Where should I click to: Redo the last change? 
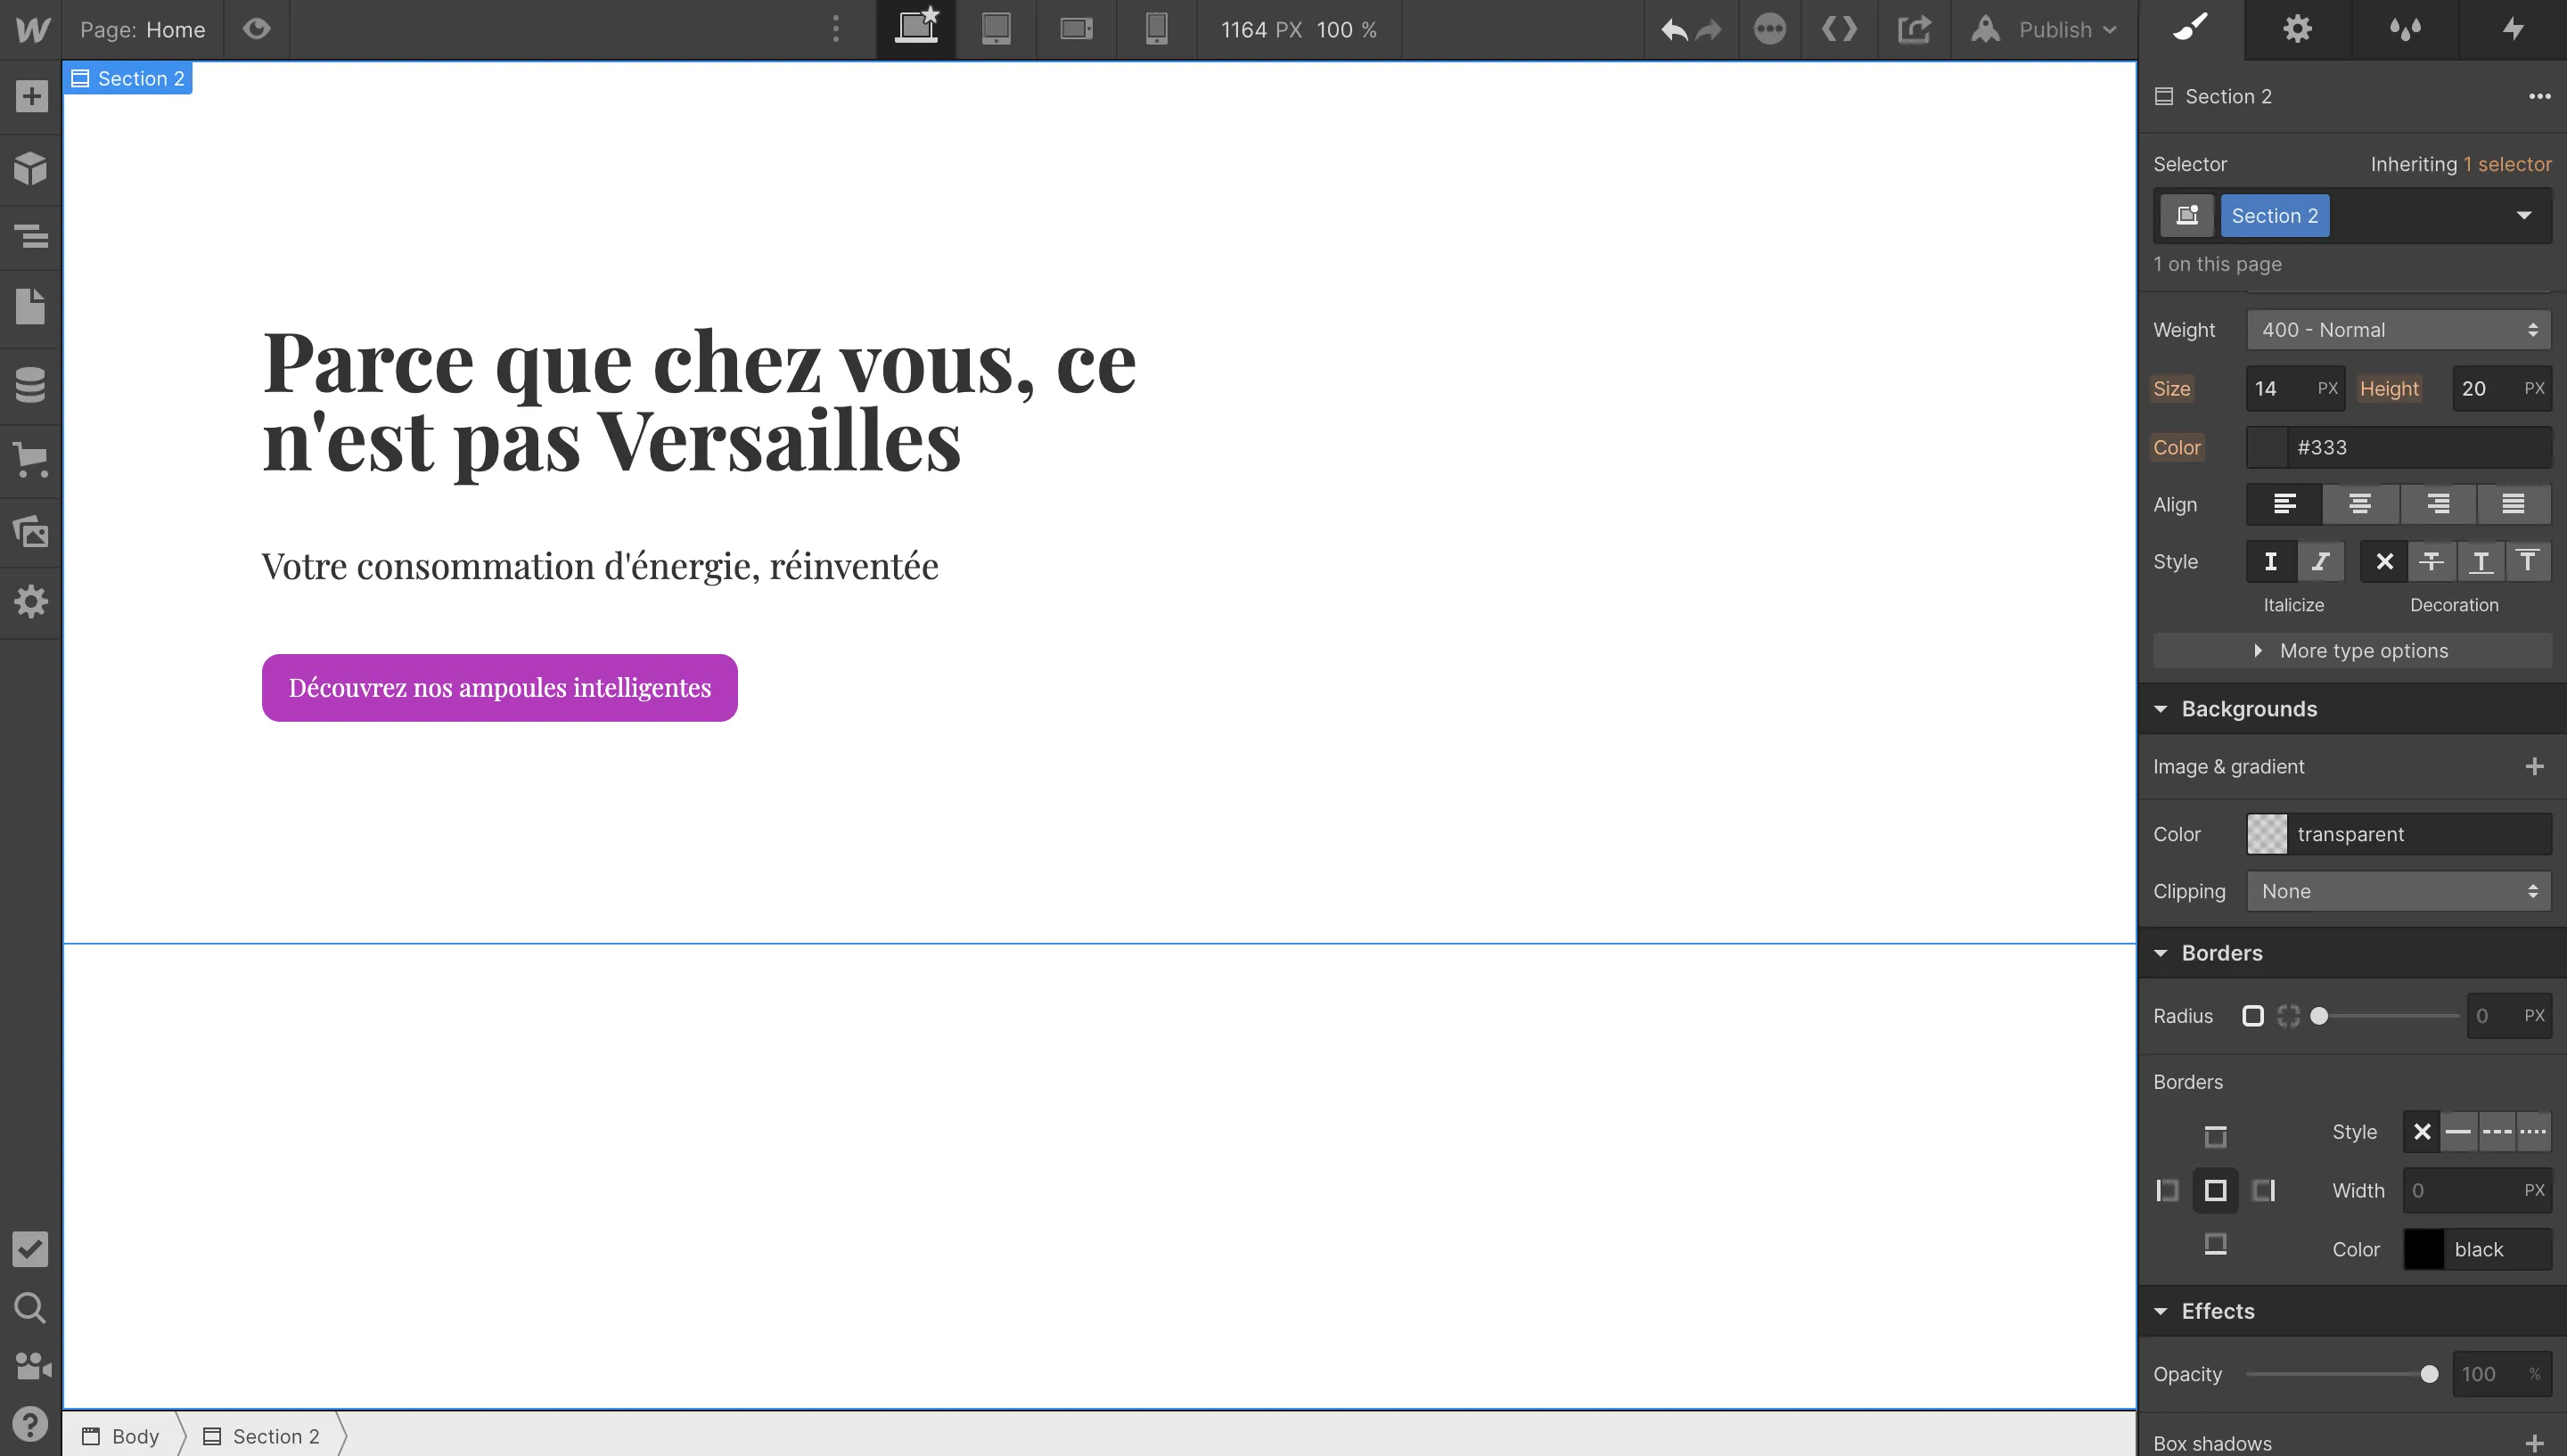point(1709,30)
